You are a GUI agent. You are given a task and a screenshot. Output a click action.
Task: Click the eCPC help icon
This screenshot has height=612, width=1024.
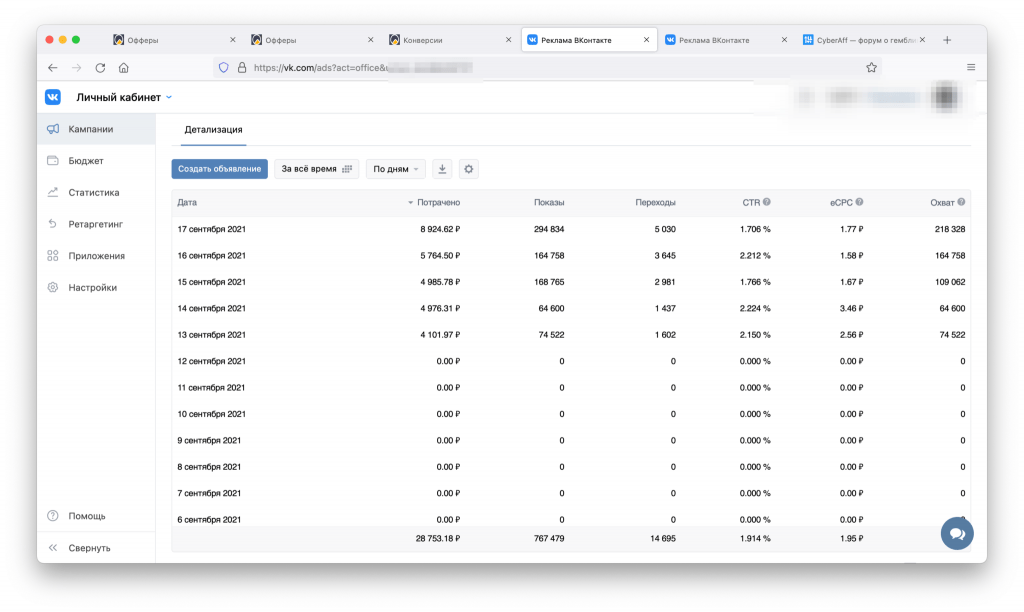point(859,202)
